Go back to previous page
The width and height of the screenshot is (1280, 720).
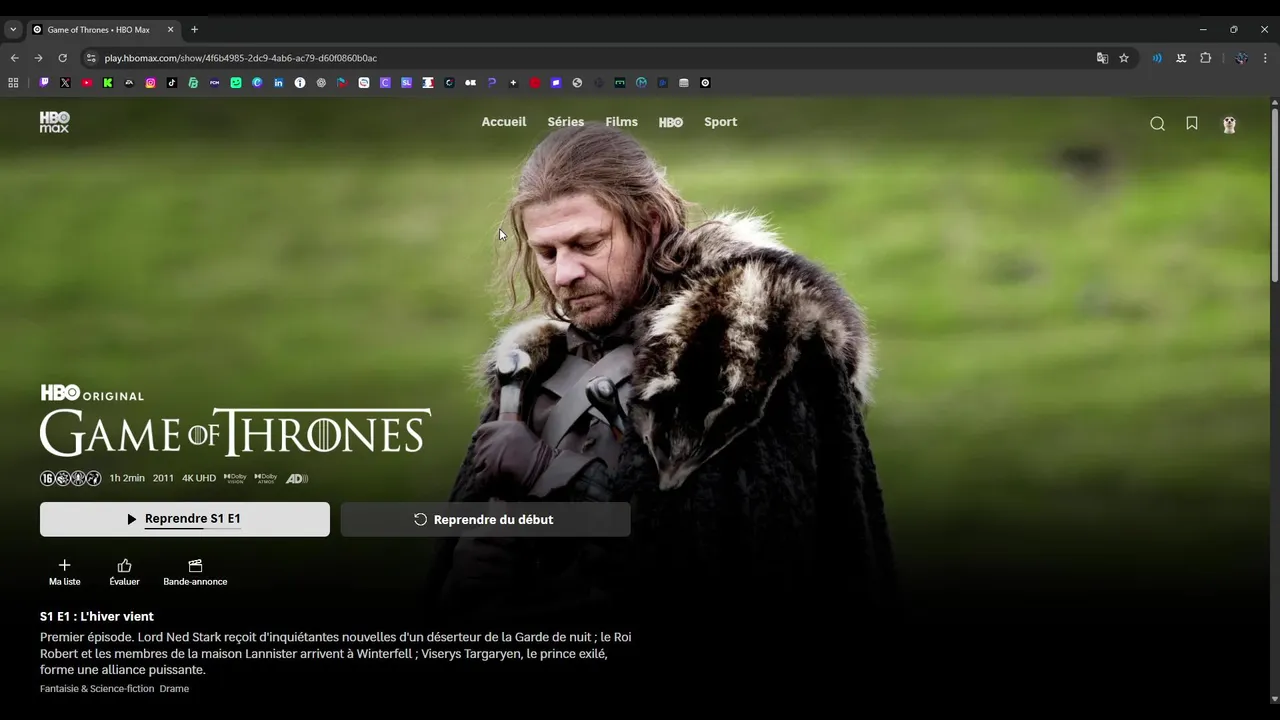click(14, 58)
